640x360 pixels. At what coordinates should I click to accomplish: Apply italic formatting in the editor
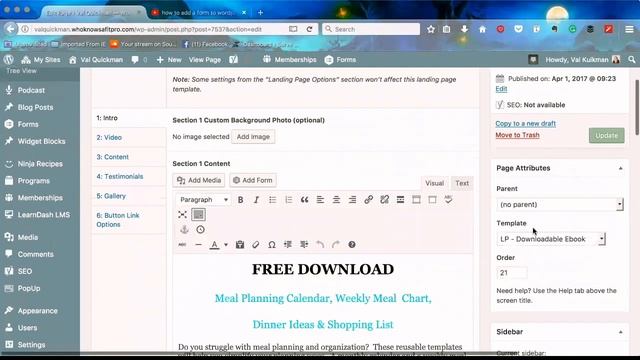pyautogui.click(x=256, y=200)
